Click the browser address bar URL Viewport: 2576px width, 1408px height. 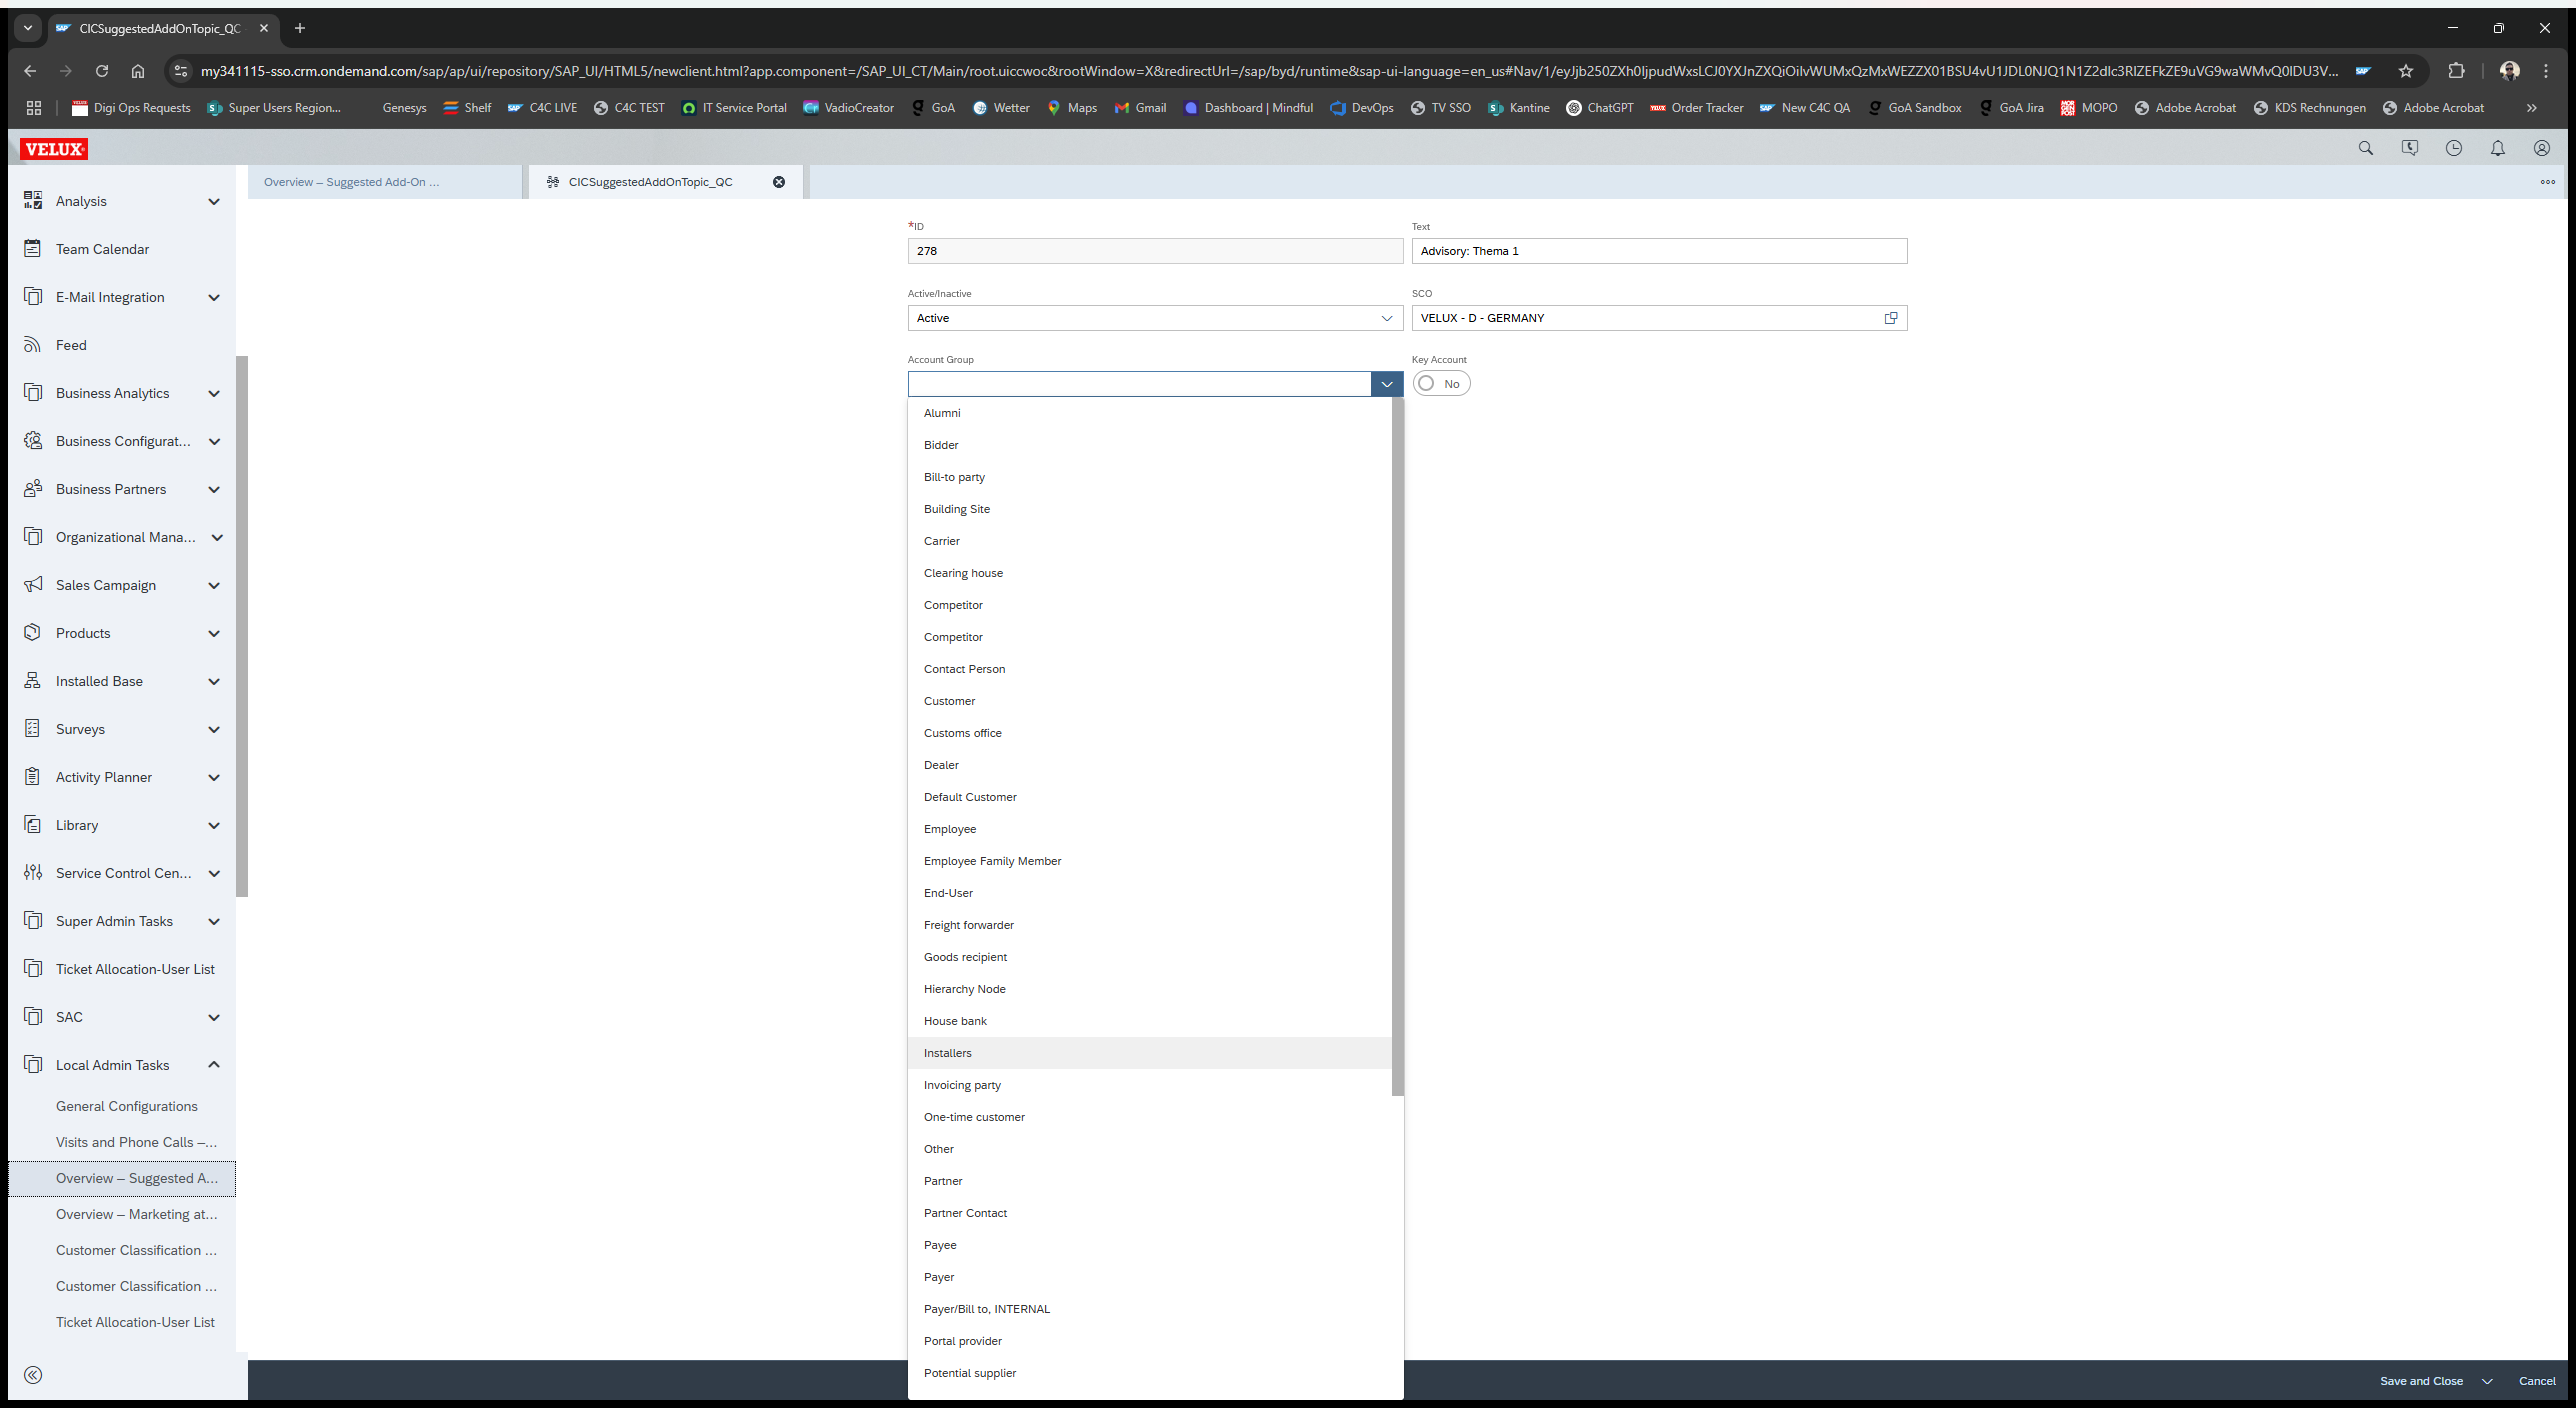point(1269,71)
